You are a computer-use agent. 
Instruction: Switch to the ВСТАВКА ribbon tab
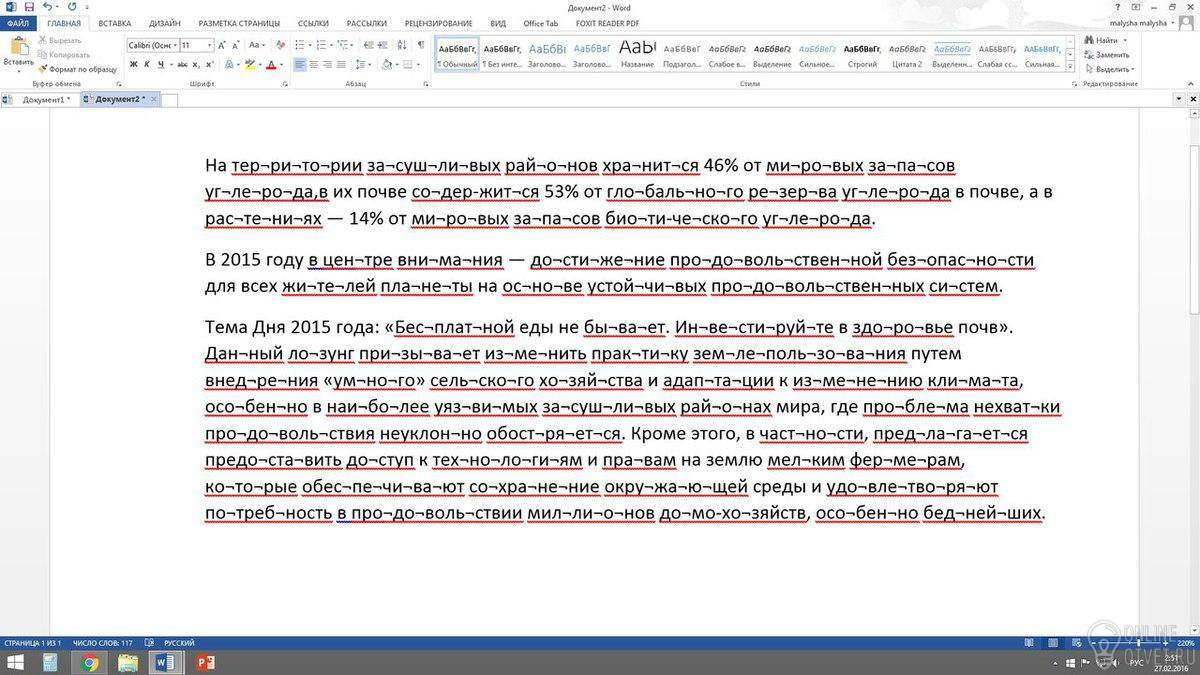click(x=114, y=22)
